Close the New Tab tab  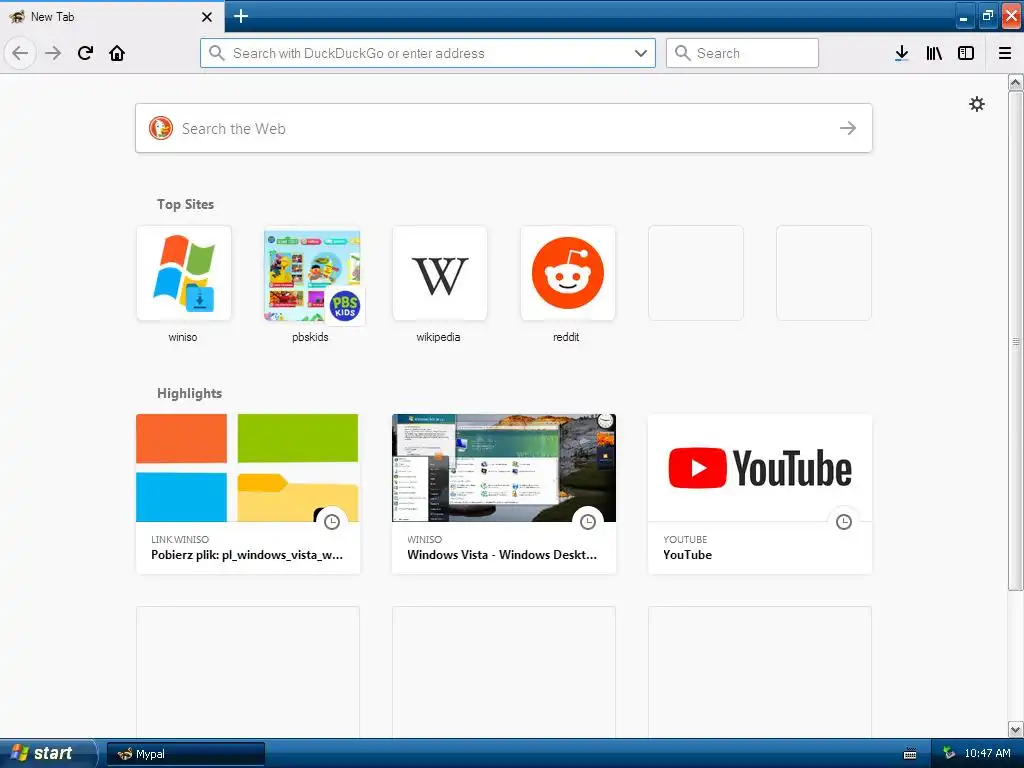pos(206,16)
